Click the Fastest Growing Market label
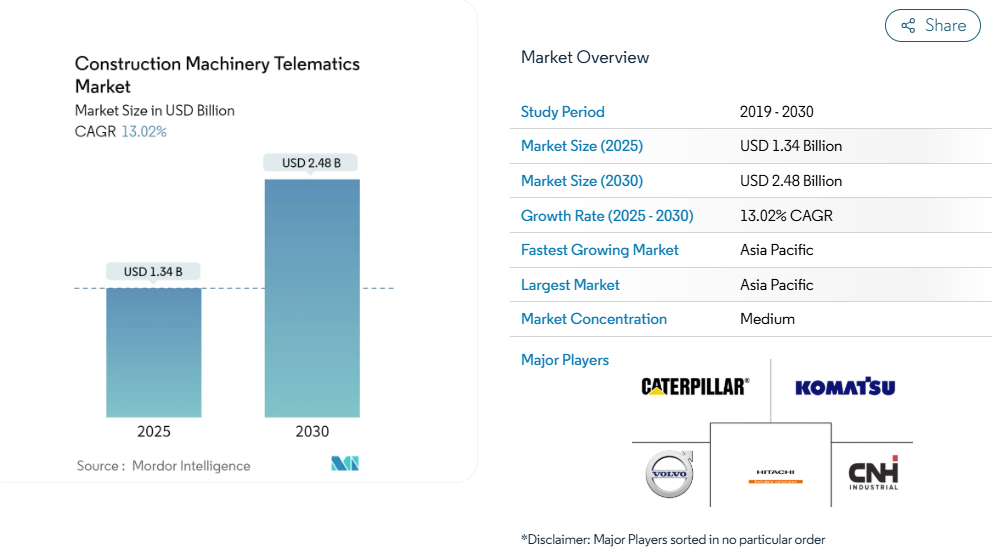995x556 pixels. [x=599, y=250]
